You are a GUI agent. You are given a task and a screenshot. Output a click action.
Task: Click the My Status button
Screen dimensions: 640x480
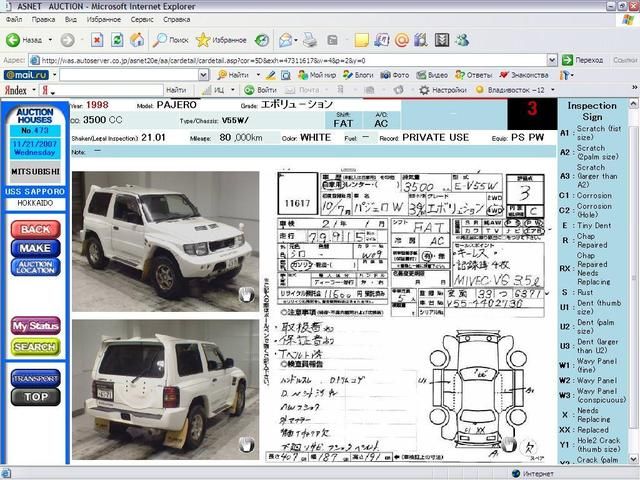[x=36, y=326]
